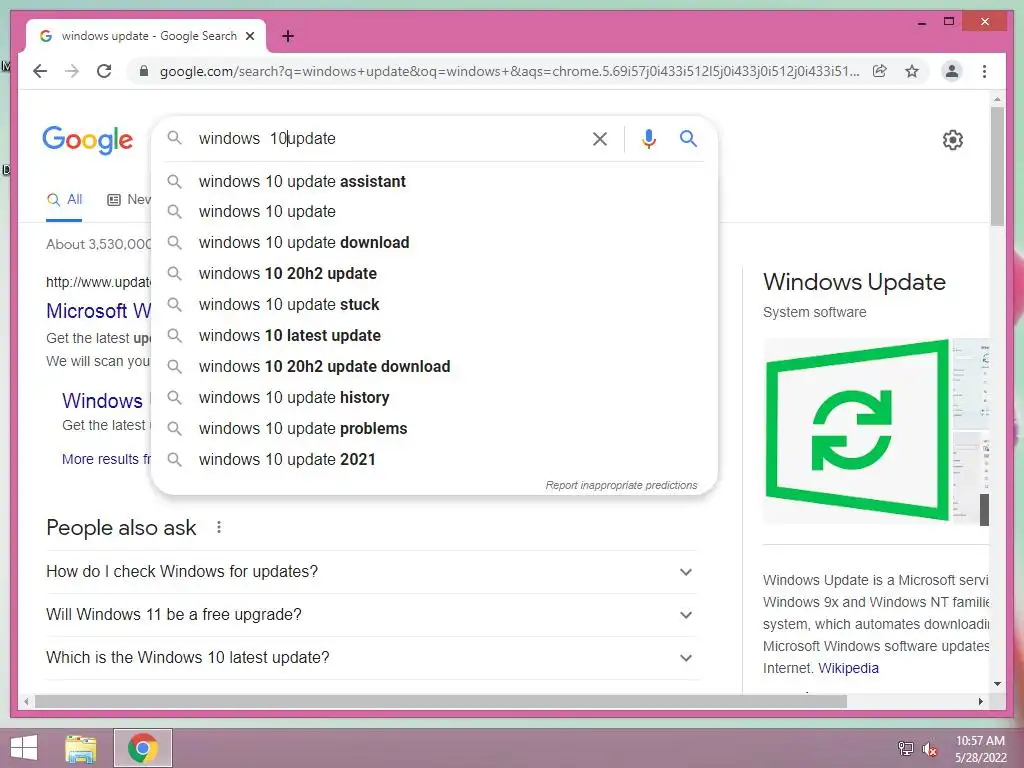Select suggestion windows 10 latest update
The width and height of the screenshot is (1024, 768).
tap(434, 336)
